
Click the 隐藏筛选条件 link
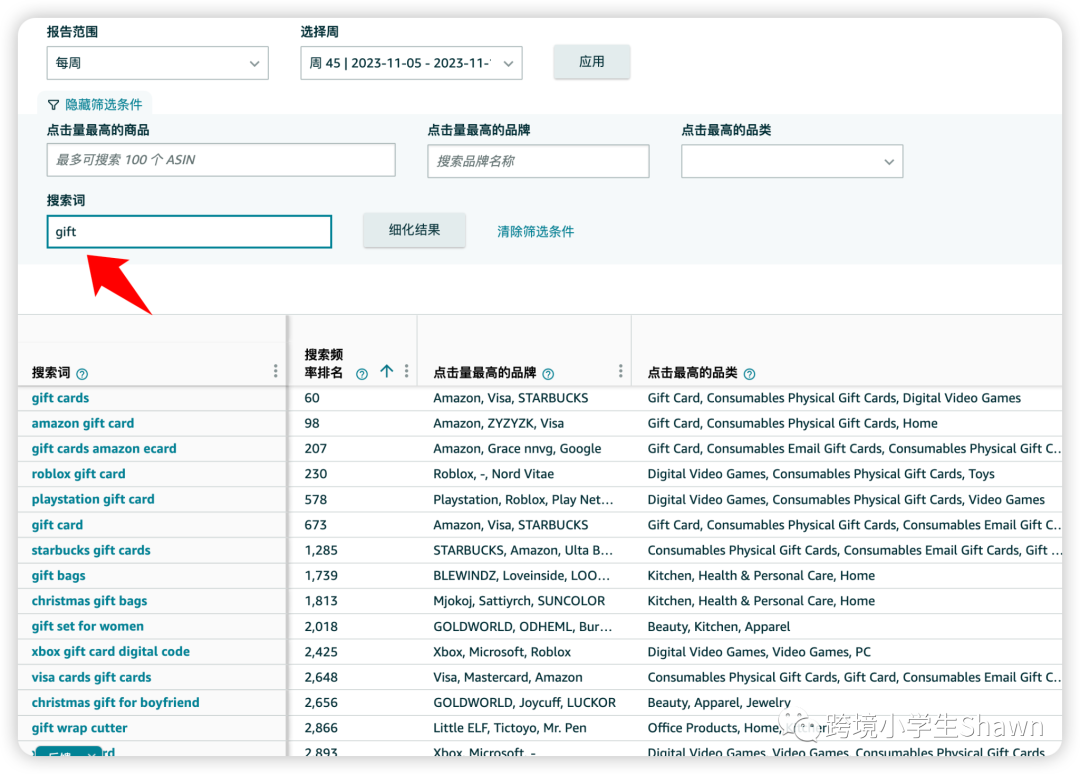pyautogui.click(x=102, y=103)
